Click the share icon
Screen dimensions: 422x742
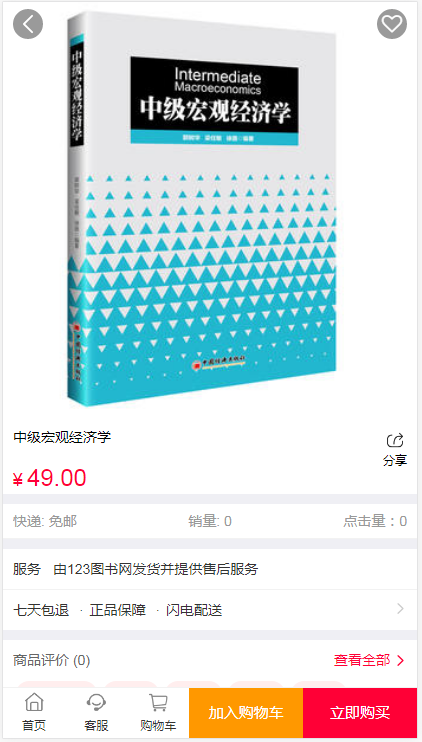pyautogui.click(x=395, y=441)
